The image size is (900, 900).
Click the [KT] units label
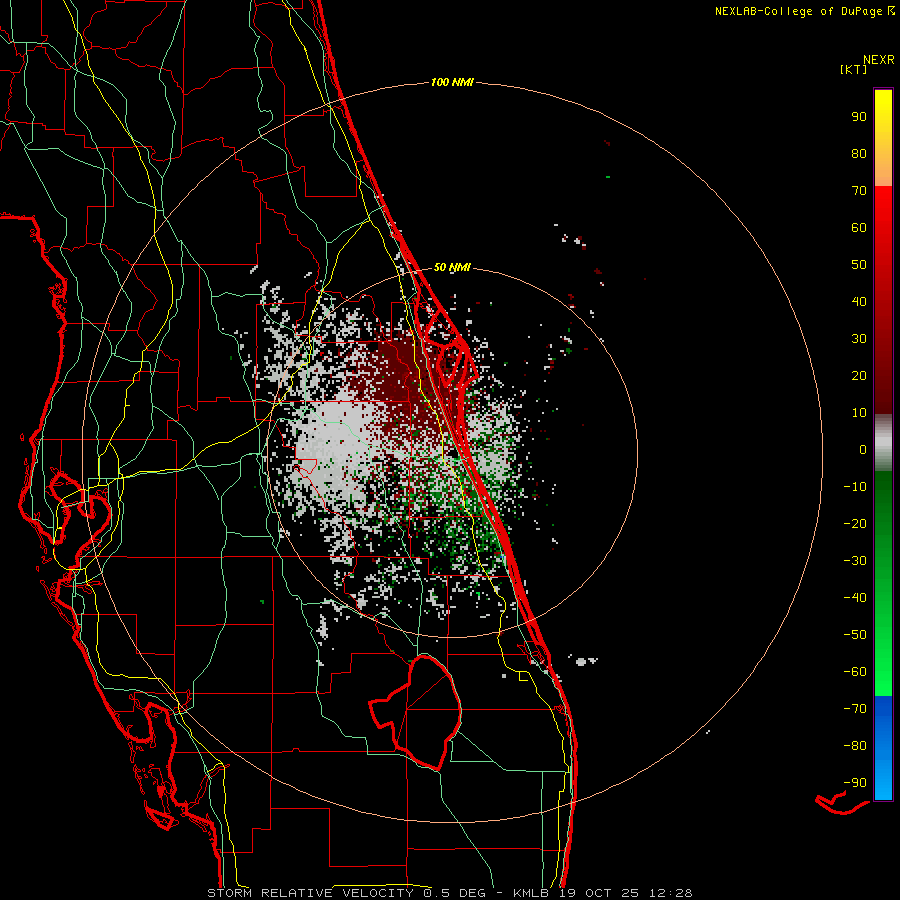tap(854, 69)
